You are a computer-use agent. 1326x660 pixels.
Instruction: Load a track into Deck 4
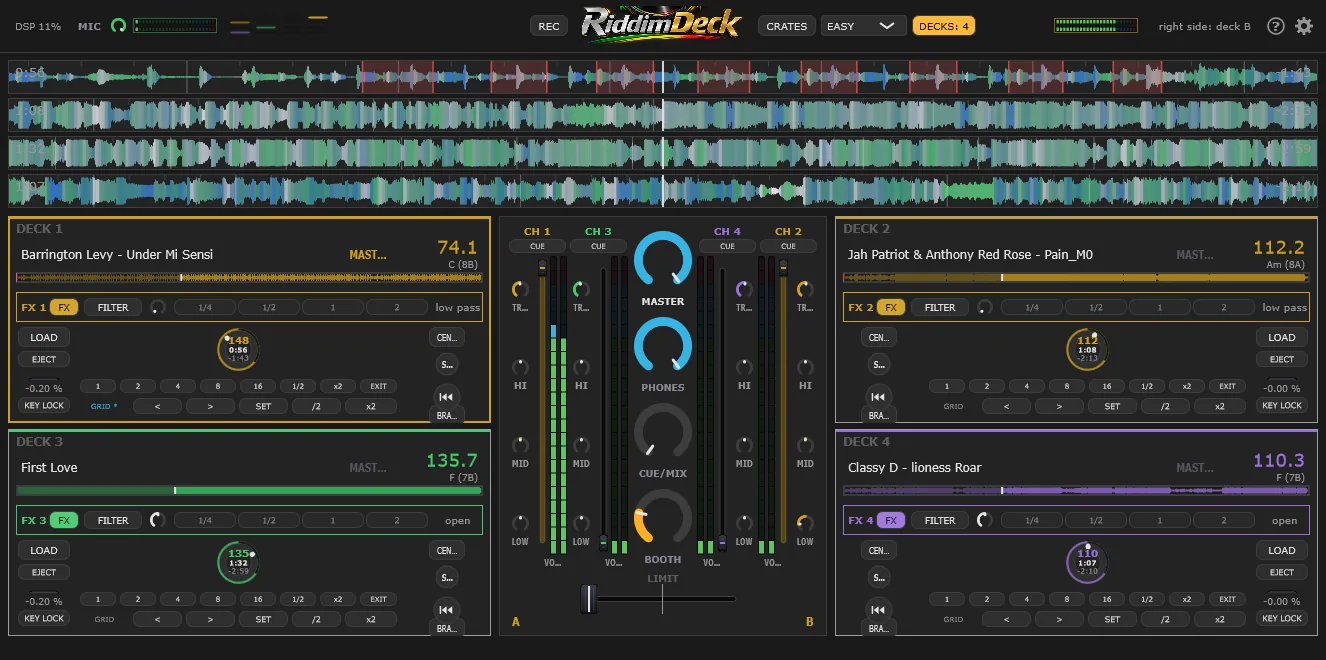[x=1282, y=550]
